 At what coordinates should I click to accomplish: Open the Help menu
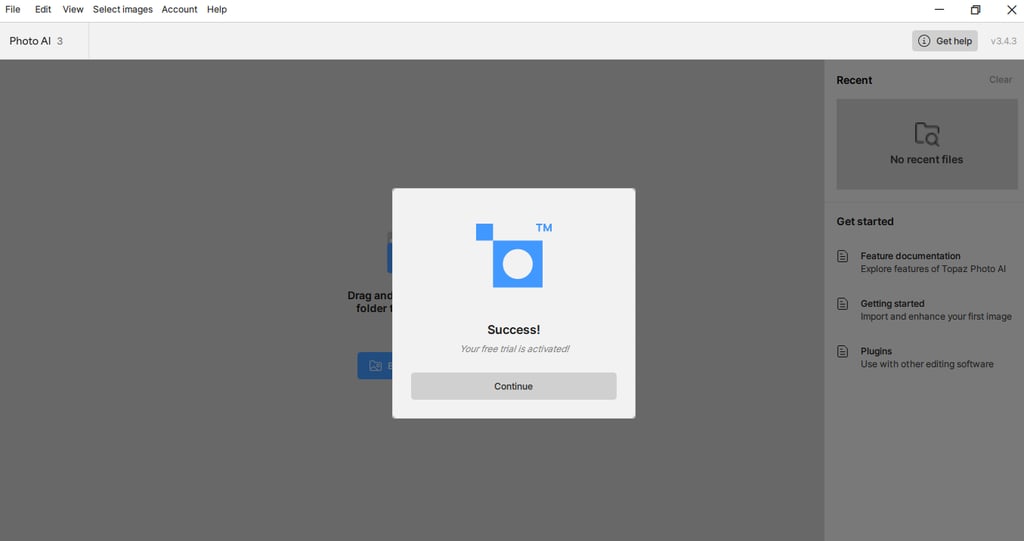[217, 9]
